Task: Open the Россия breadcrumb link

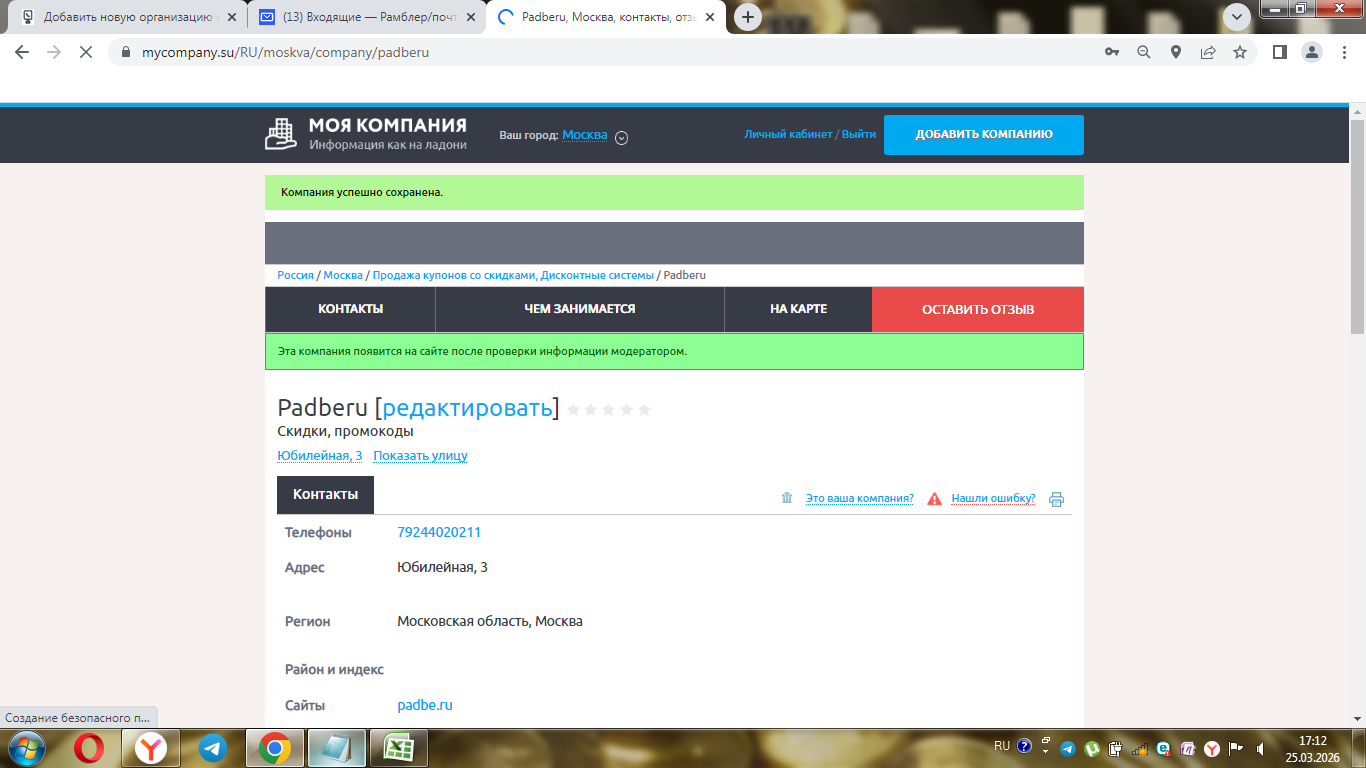Action: pos(295,275)
